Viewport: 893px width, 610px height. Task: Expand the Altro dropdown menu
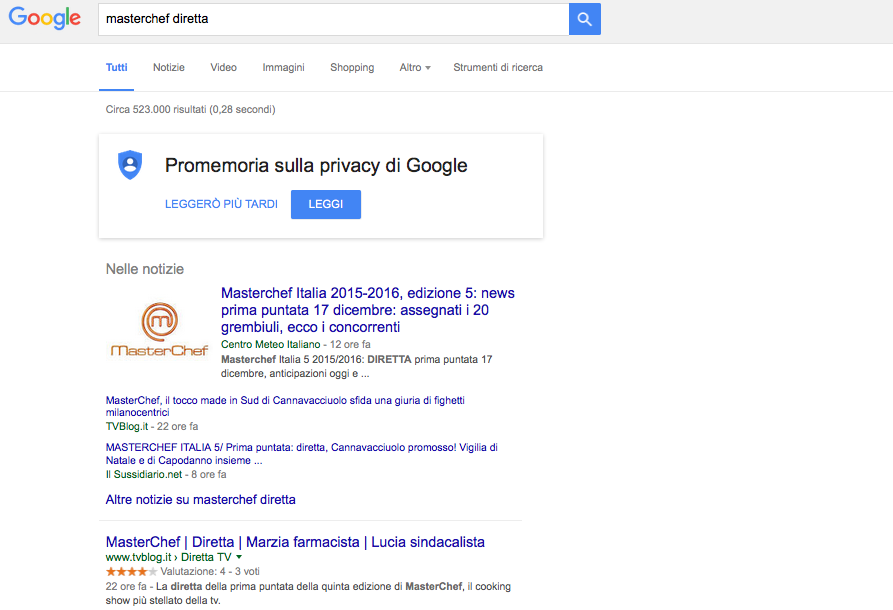coord(415,67)
